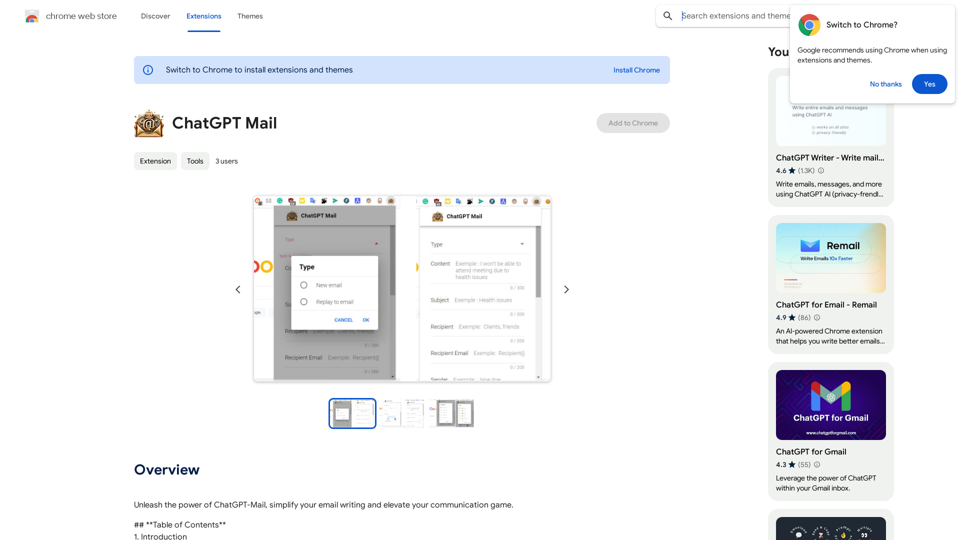Click the '3 users' text

pos(227,161)
